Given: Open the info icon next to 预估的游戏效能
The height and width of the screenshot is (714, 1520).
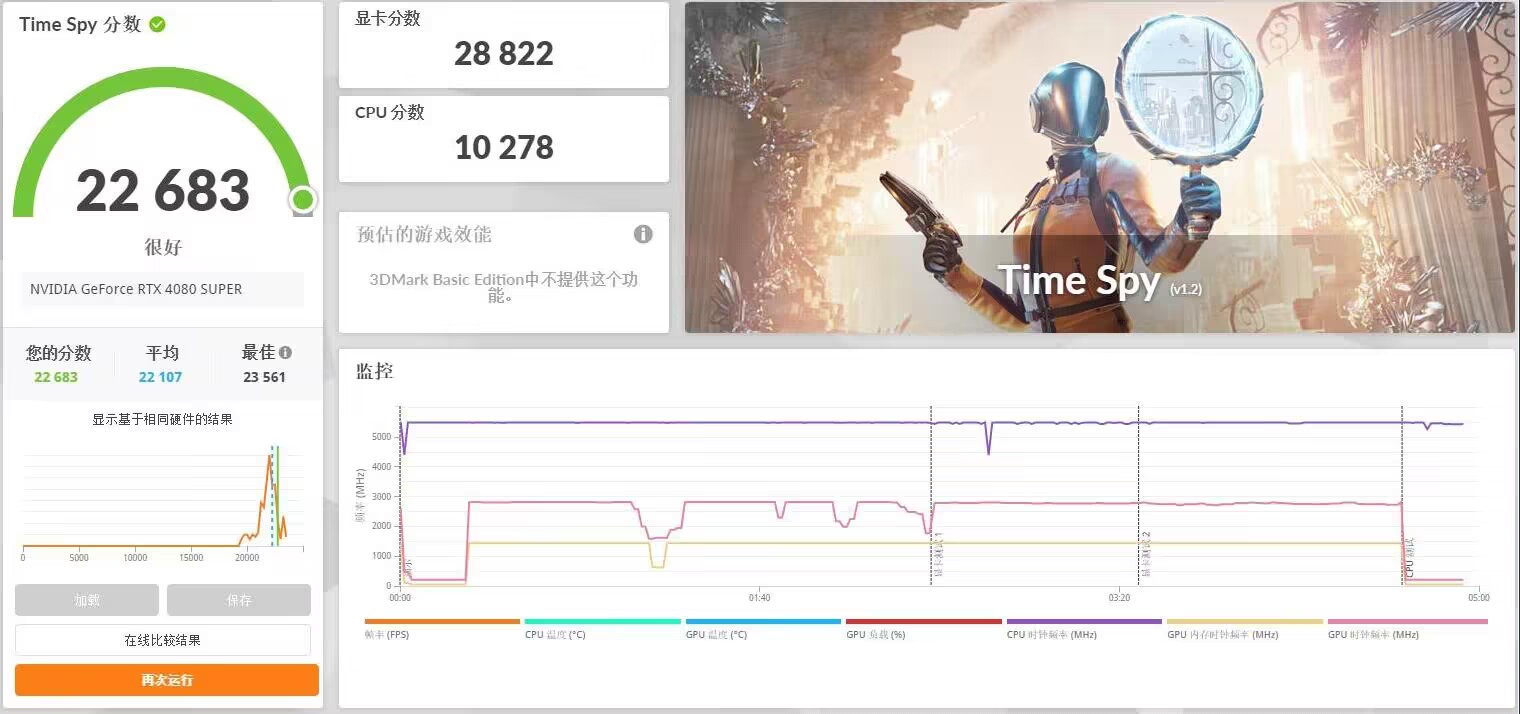Looking at the screenshot, I should (643, 233).
